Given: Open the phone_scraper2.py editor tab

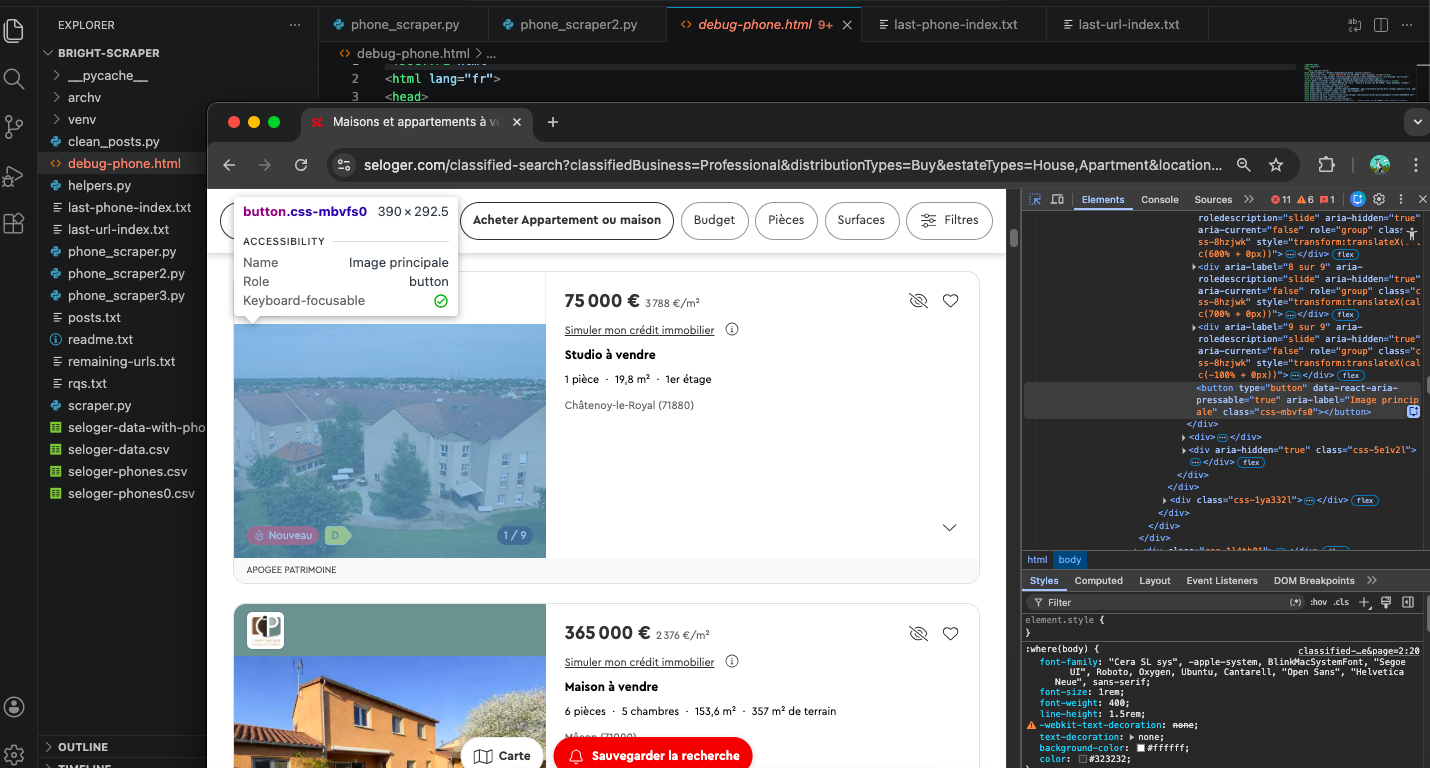Looking at the screenshot, I should pos(578,25).
